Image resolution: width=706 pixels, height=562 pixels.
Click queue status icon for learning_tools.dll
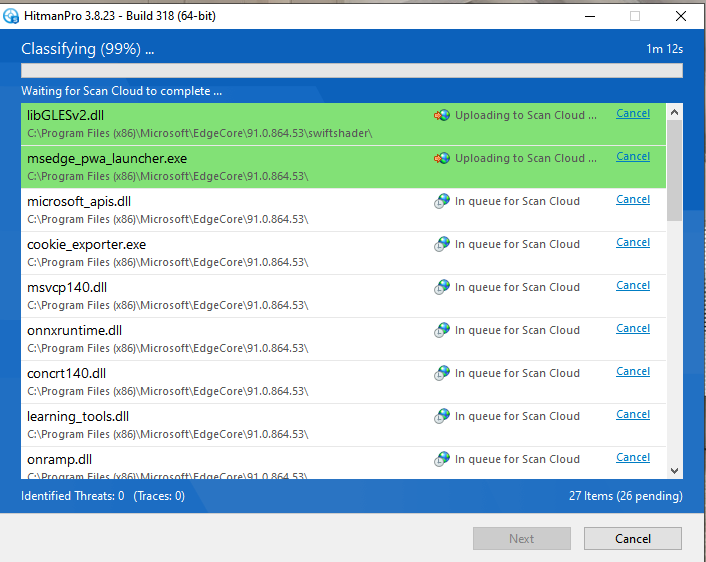pos(442,416)
